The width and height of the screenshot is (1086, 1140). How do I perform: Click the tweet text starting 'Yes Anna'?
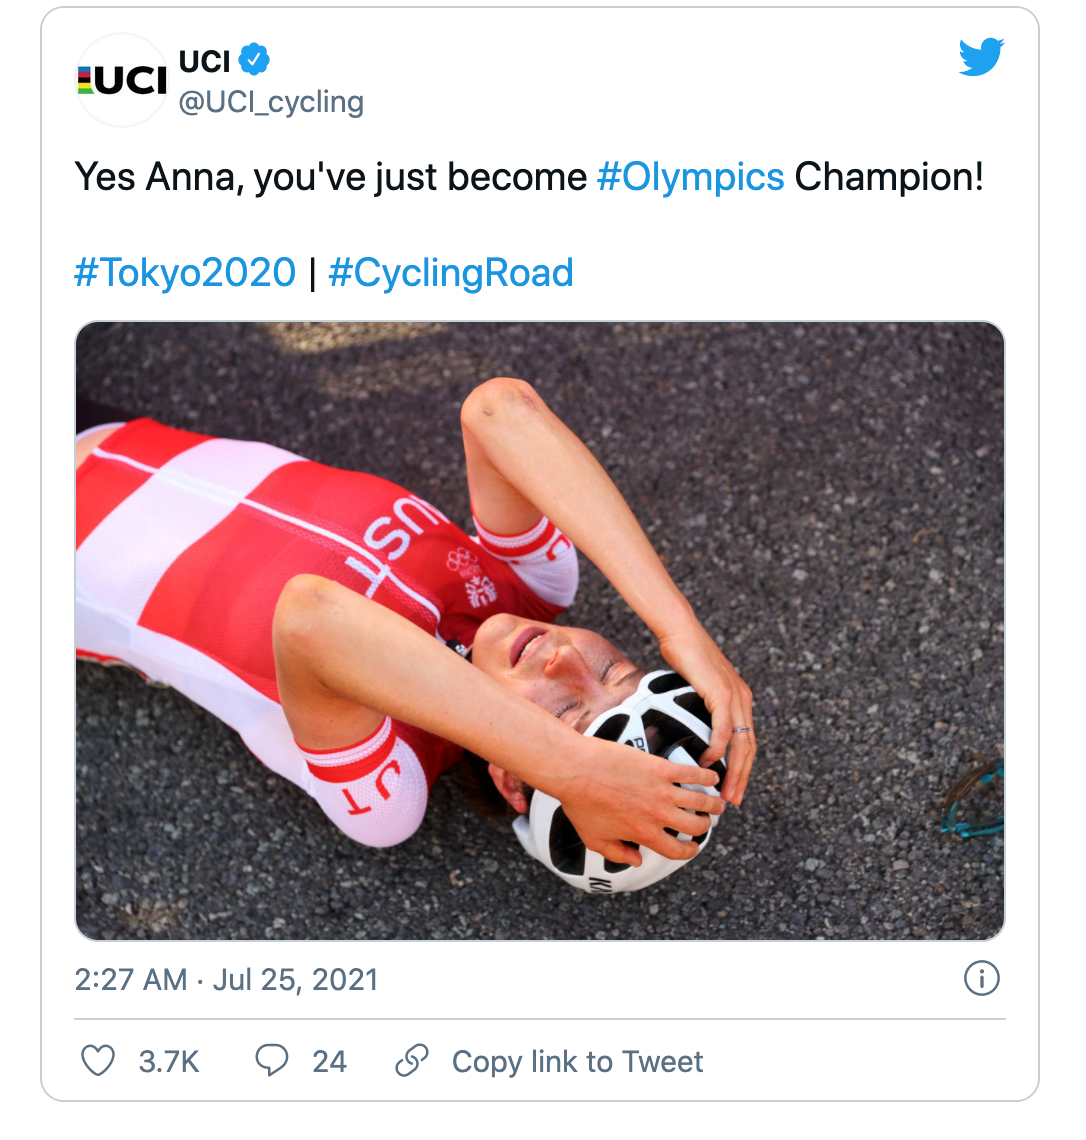[330, 177]
